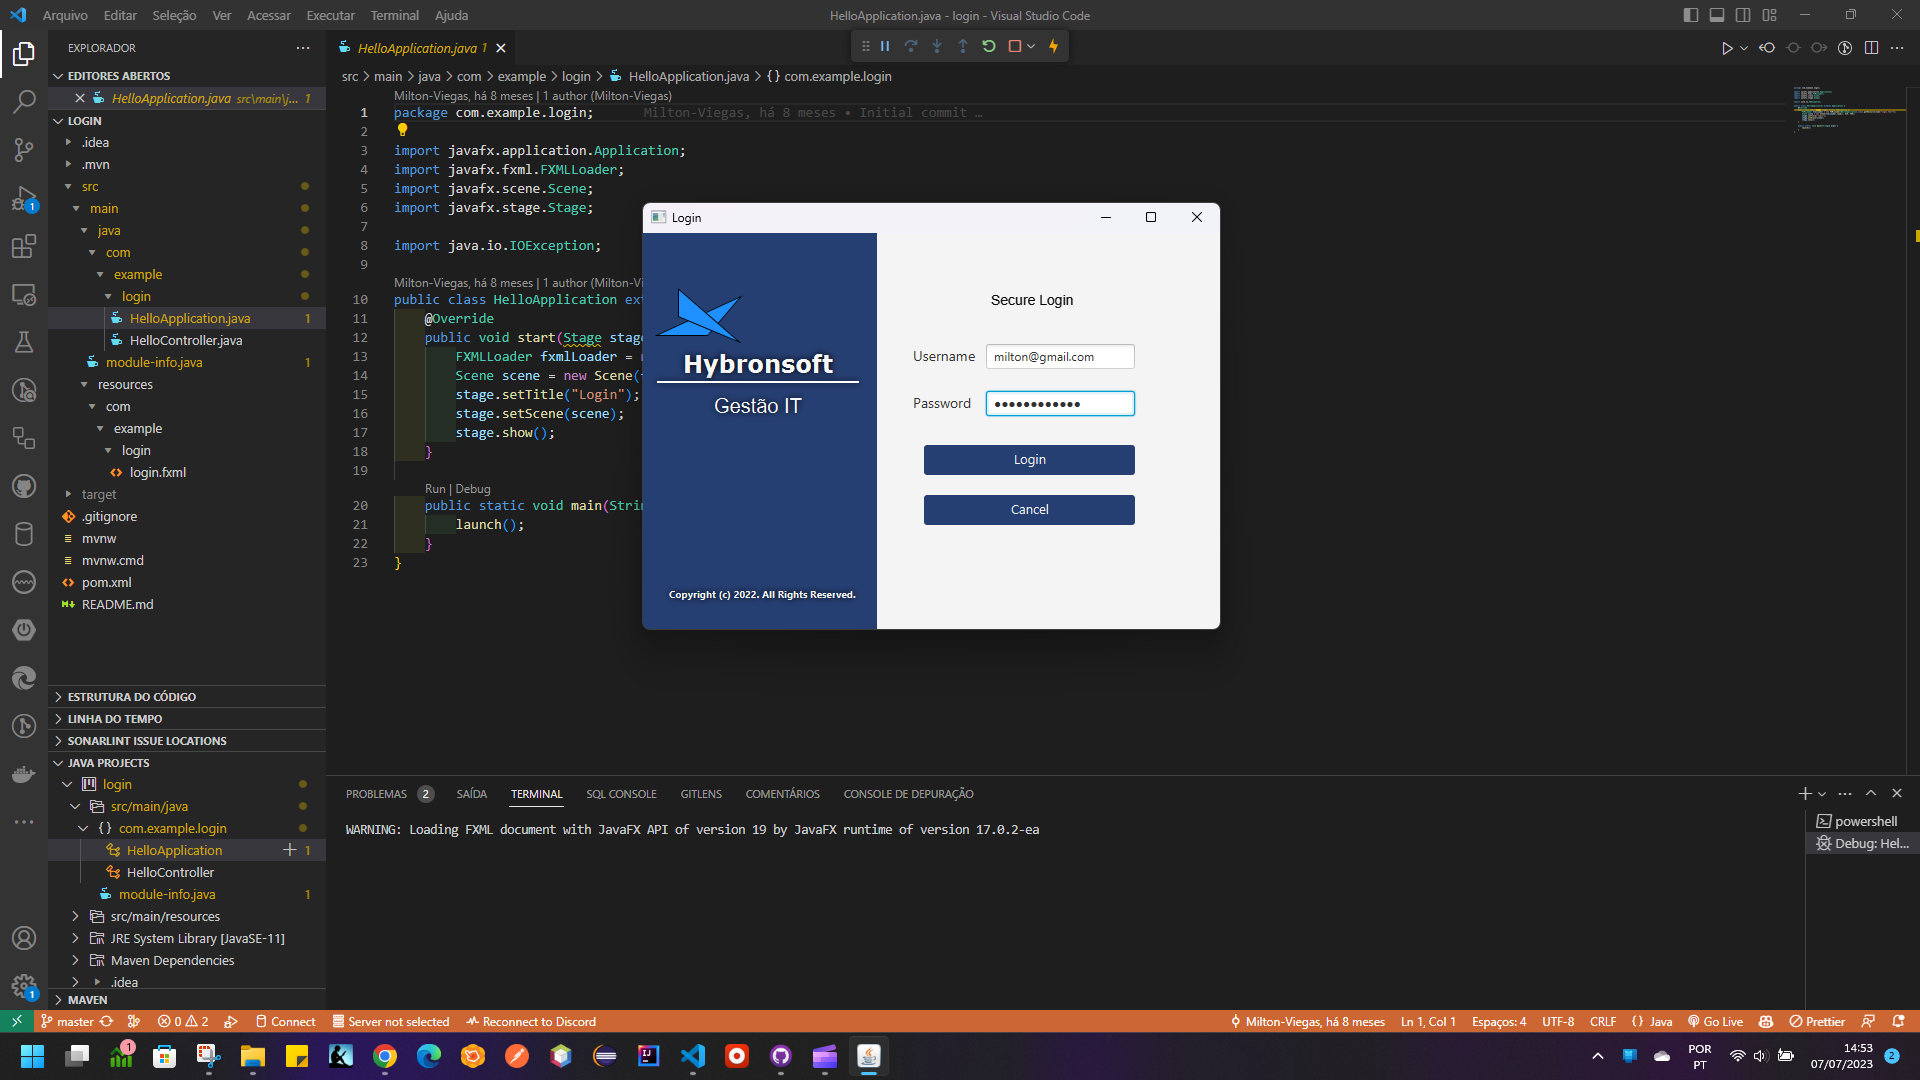Switch to the SQL CONSOLE tab
The height and width of the screenshot is (1080, 1920).
coord(621,793)
